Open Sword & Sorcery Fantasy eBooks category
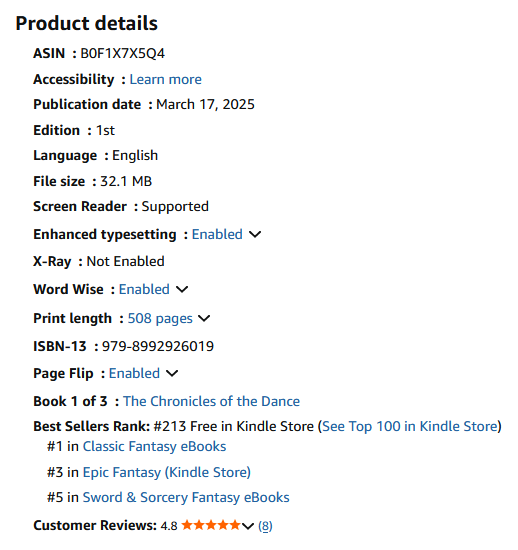This screenshot has height=550, width=518. (x=186, y=497)
